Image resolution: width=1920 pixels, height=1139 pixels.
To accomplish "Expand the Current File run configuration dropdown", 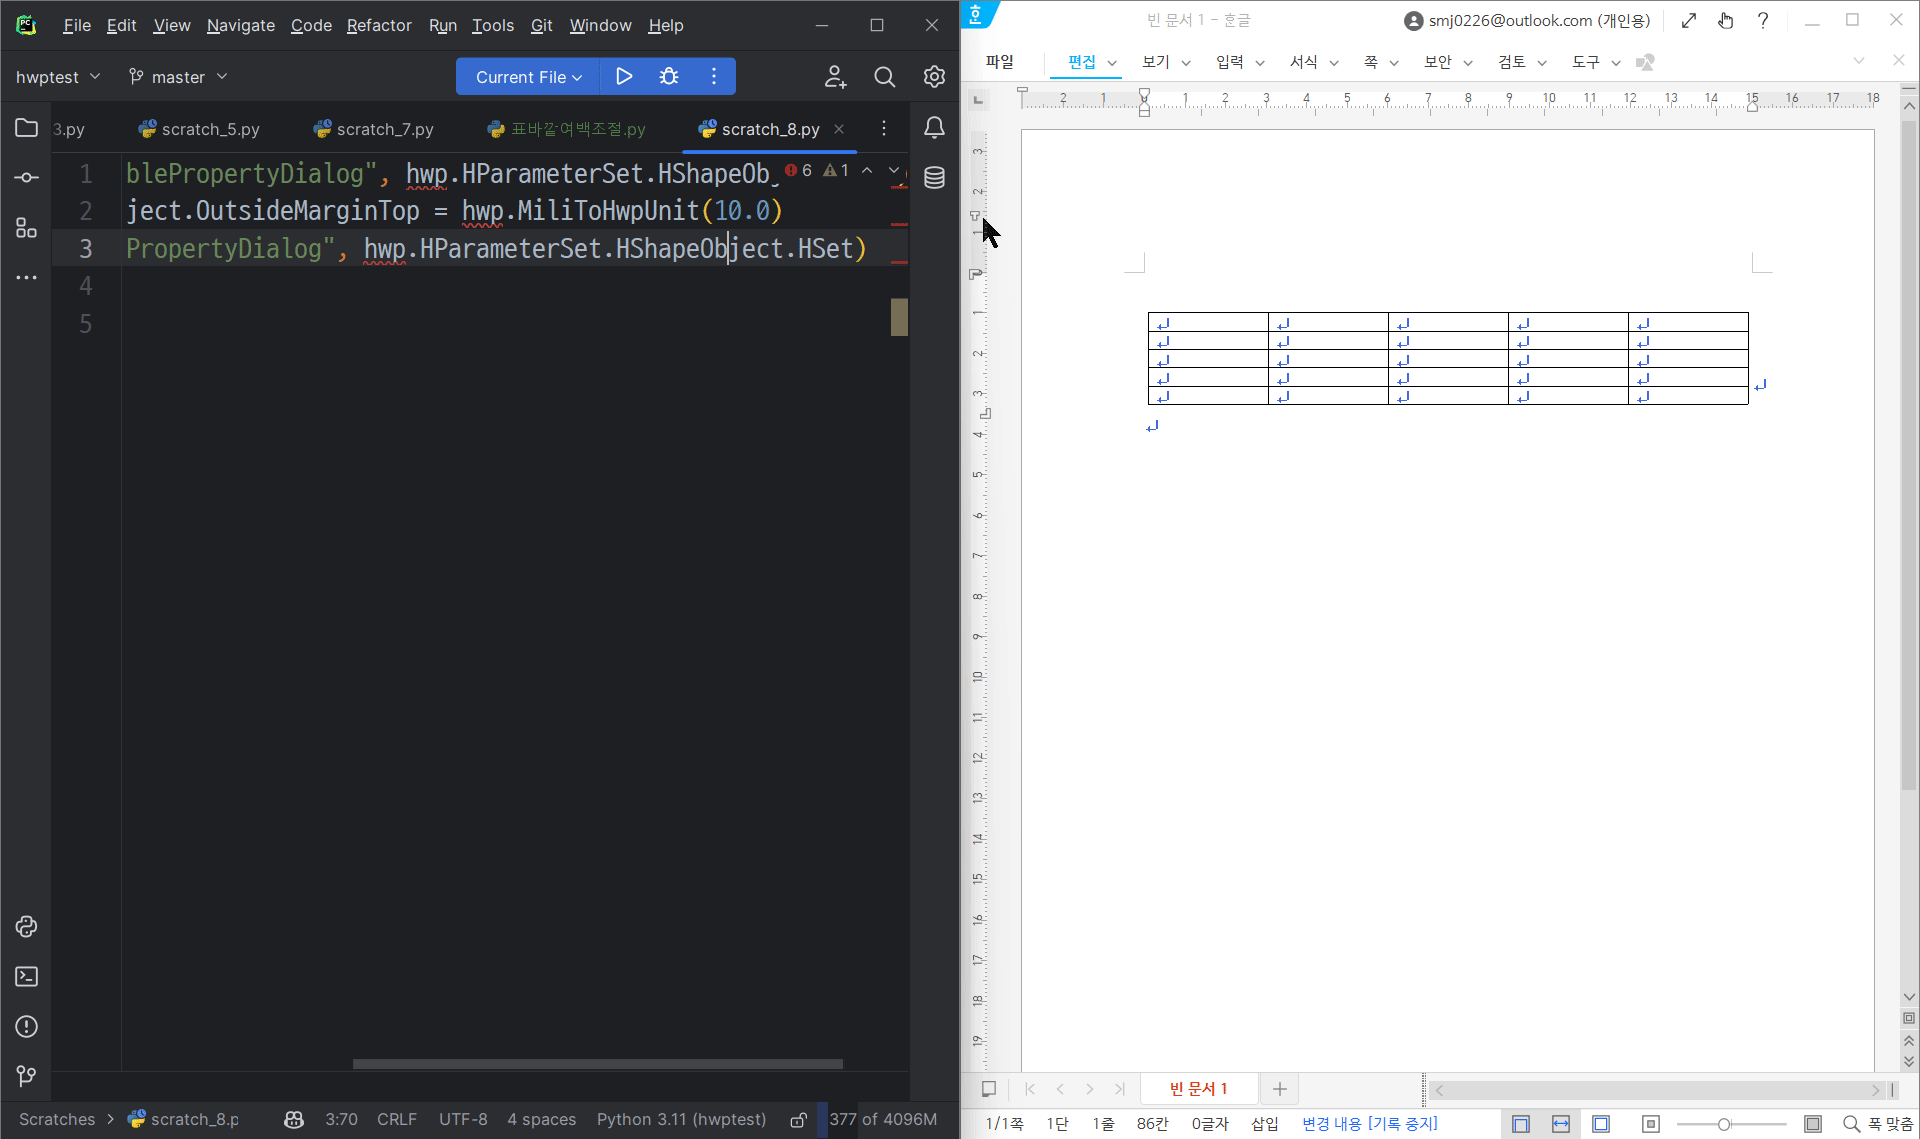I will tap(528, 77).
